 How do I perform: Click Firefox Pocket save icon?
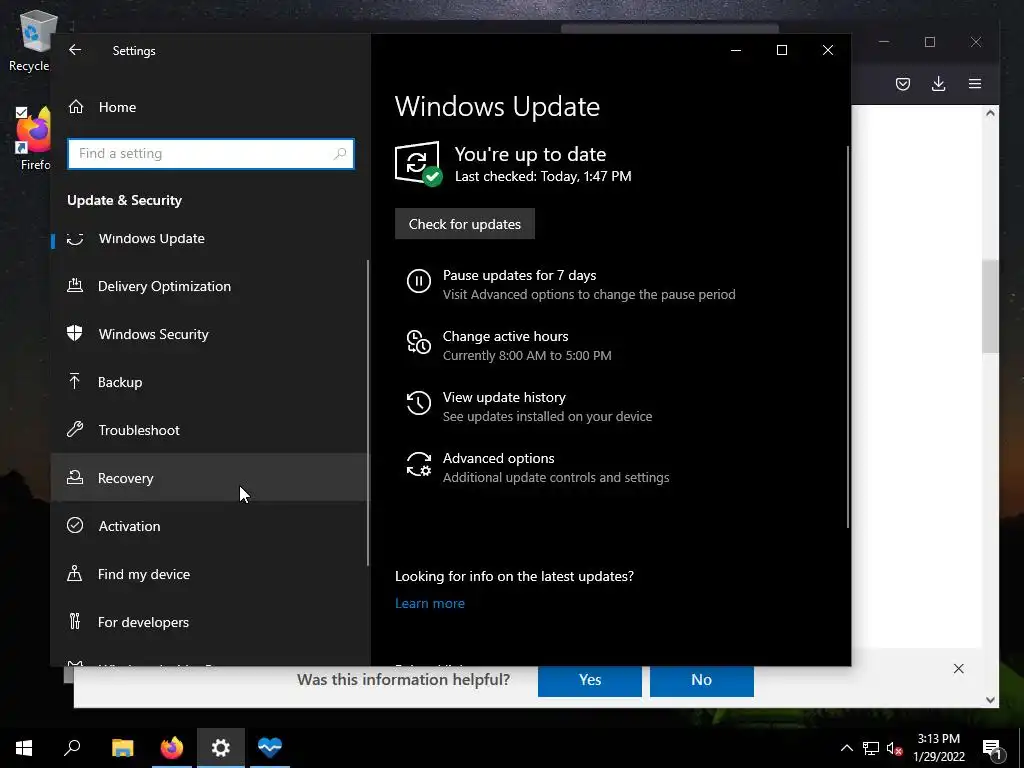[x=903, y=84]
